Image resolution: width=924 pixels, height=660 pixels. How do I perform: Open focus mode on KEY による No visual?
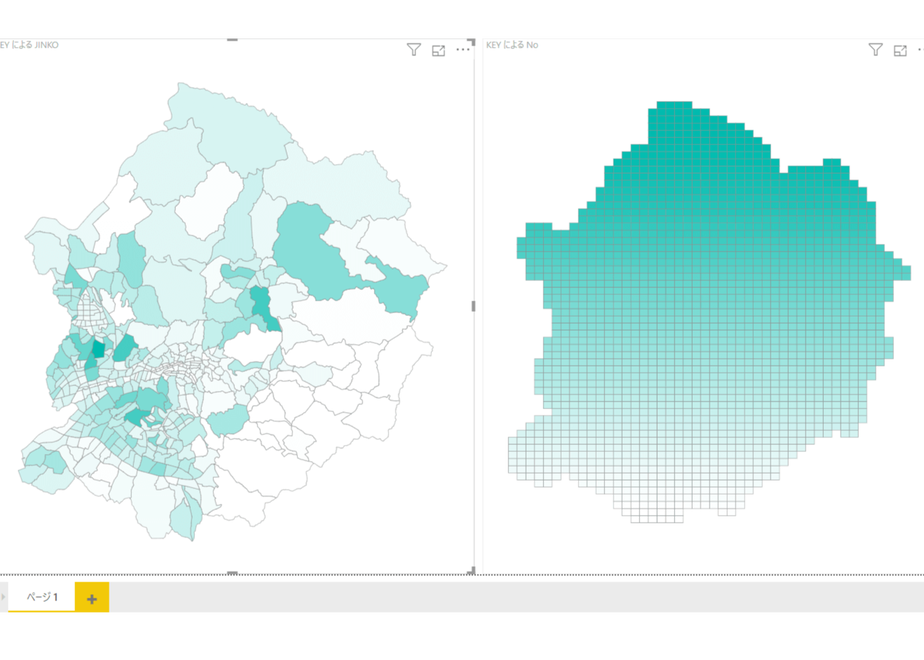tap(900, 51)
